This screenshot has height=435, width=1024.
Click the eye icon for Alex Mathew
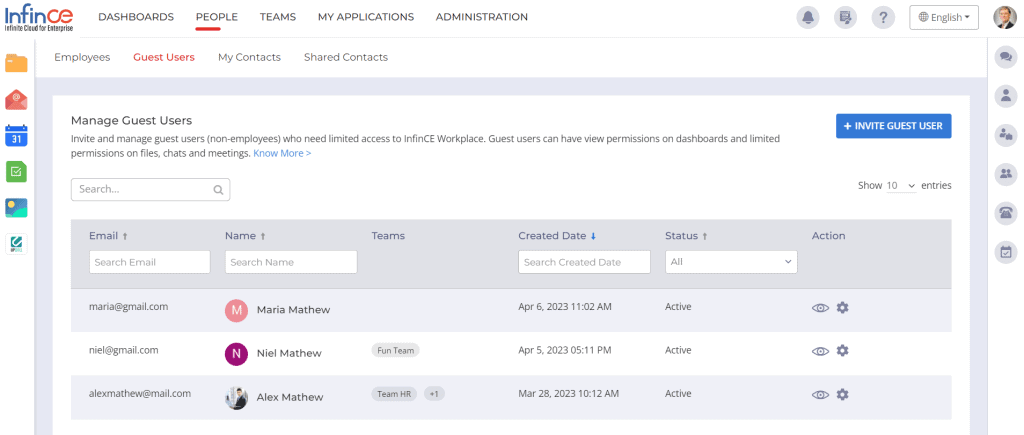click(x=820, y=395)
